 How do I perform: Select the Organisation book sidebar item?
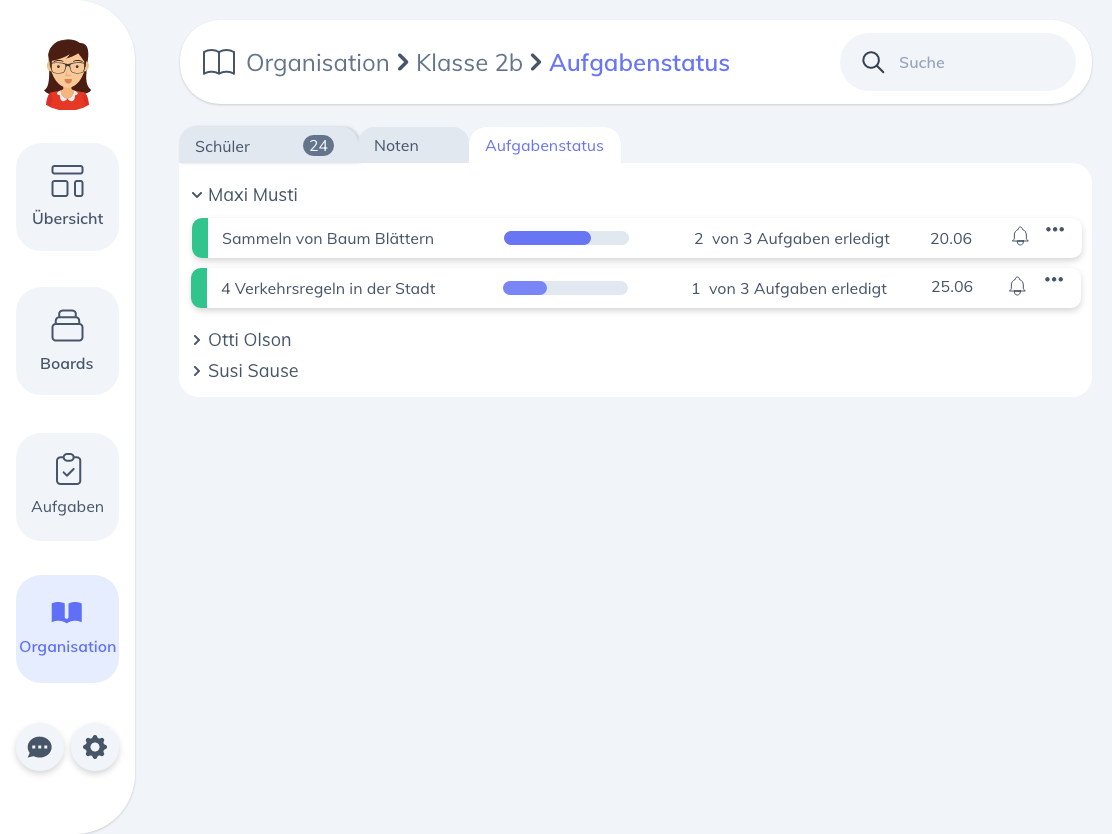pyautogui.click(x=67, y=628)
